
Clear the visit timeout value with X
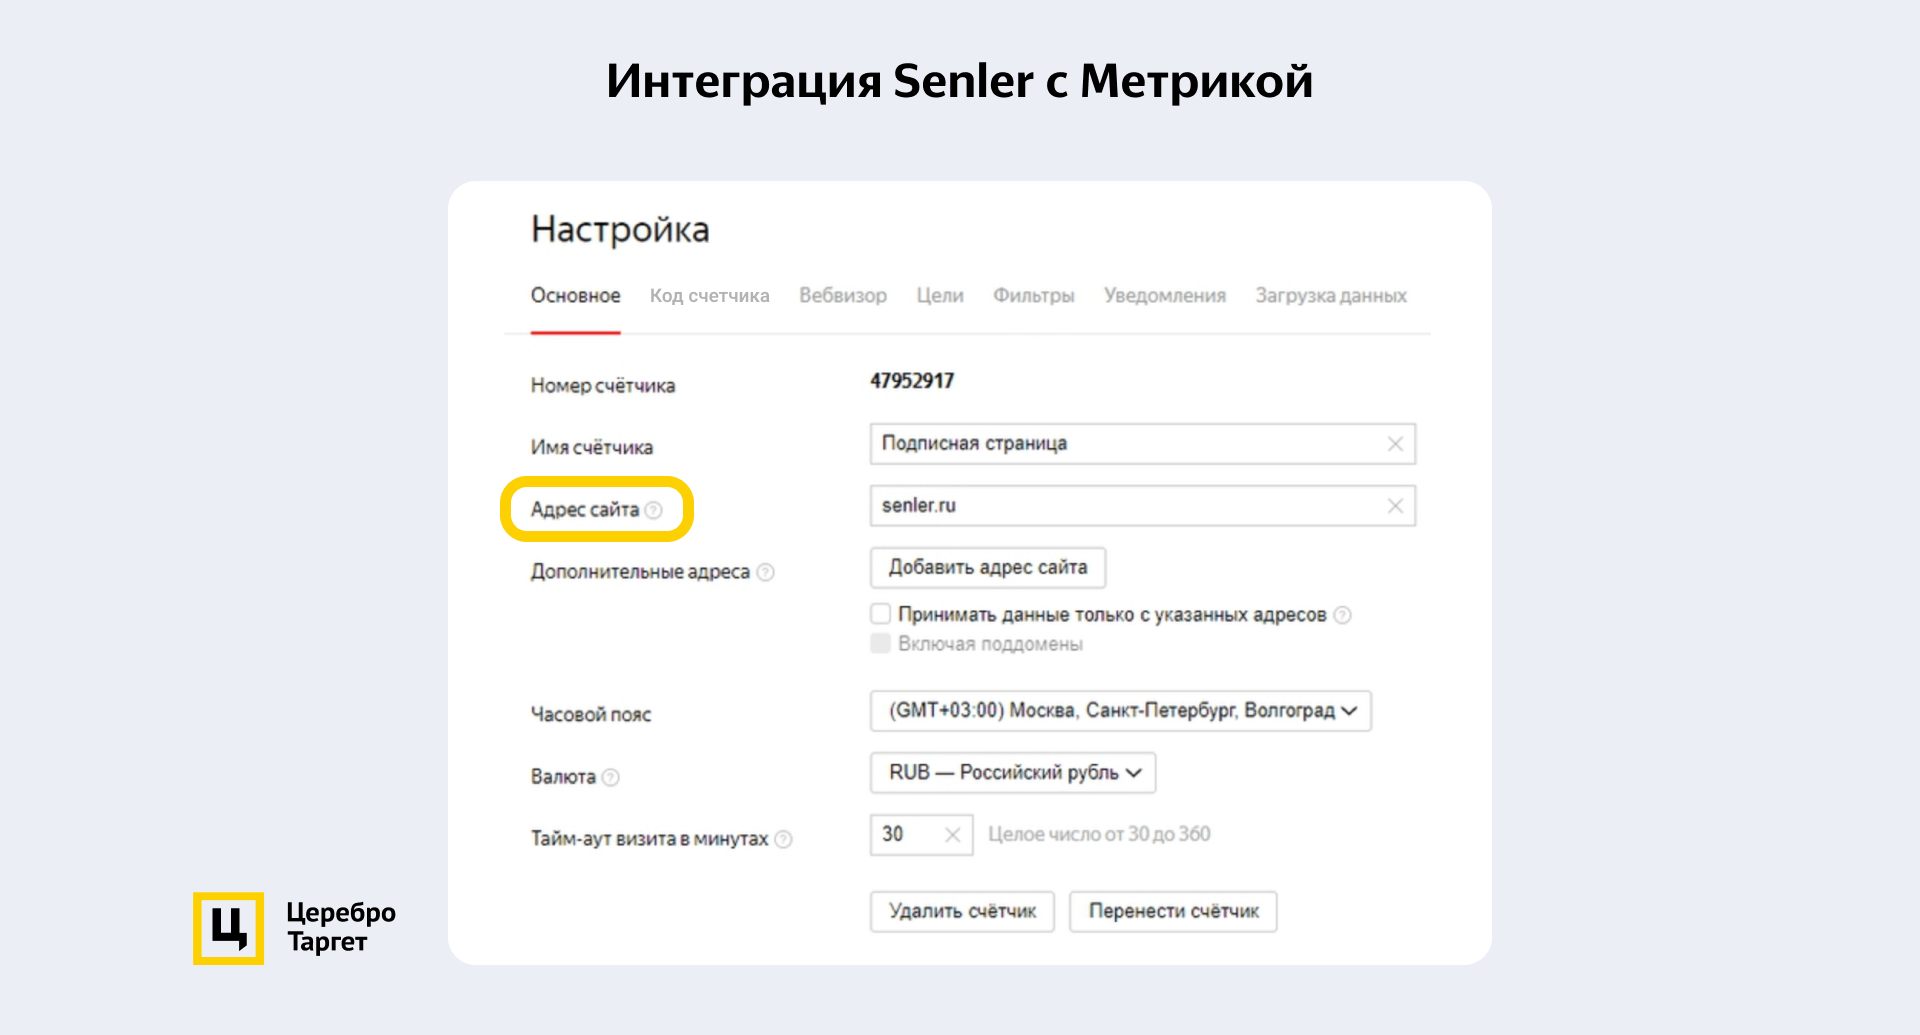coord(952,835)
